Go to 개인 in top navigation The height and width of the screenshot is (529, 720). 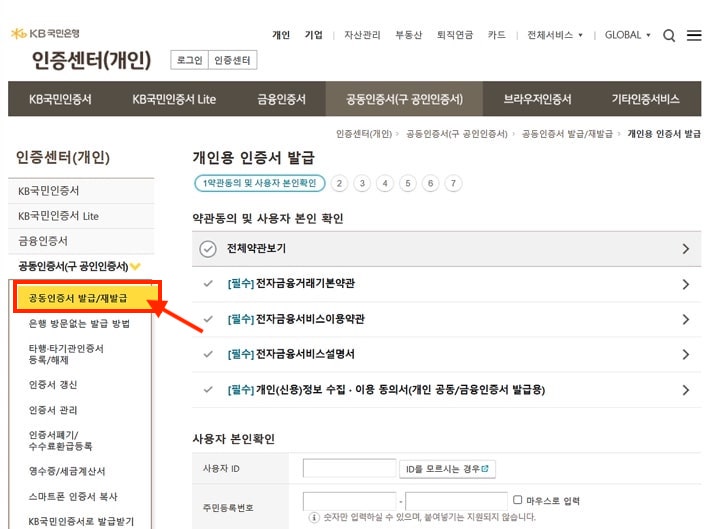click(x=281, y=35)
